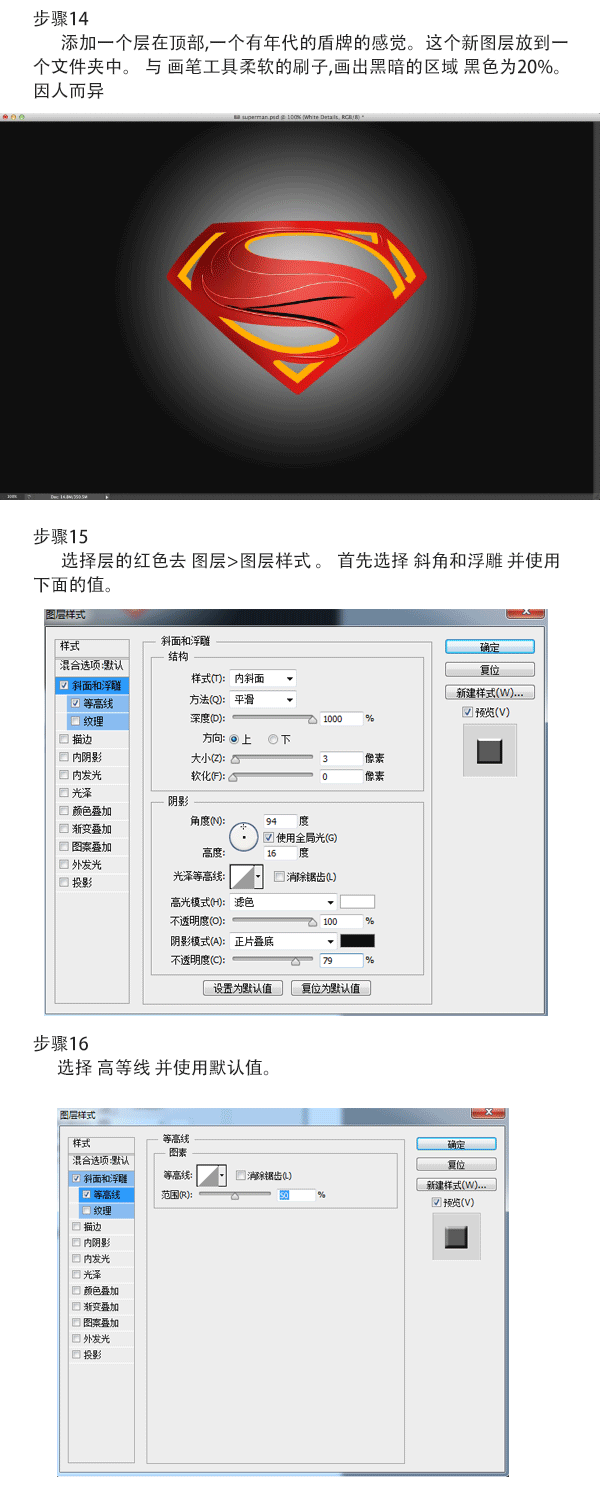
Task: Open the 高光模式 dropdown showing 滤色
Action: (x=283, y=901)
